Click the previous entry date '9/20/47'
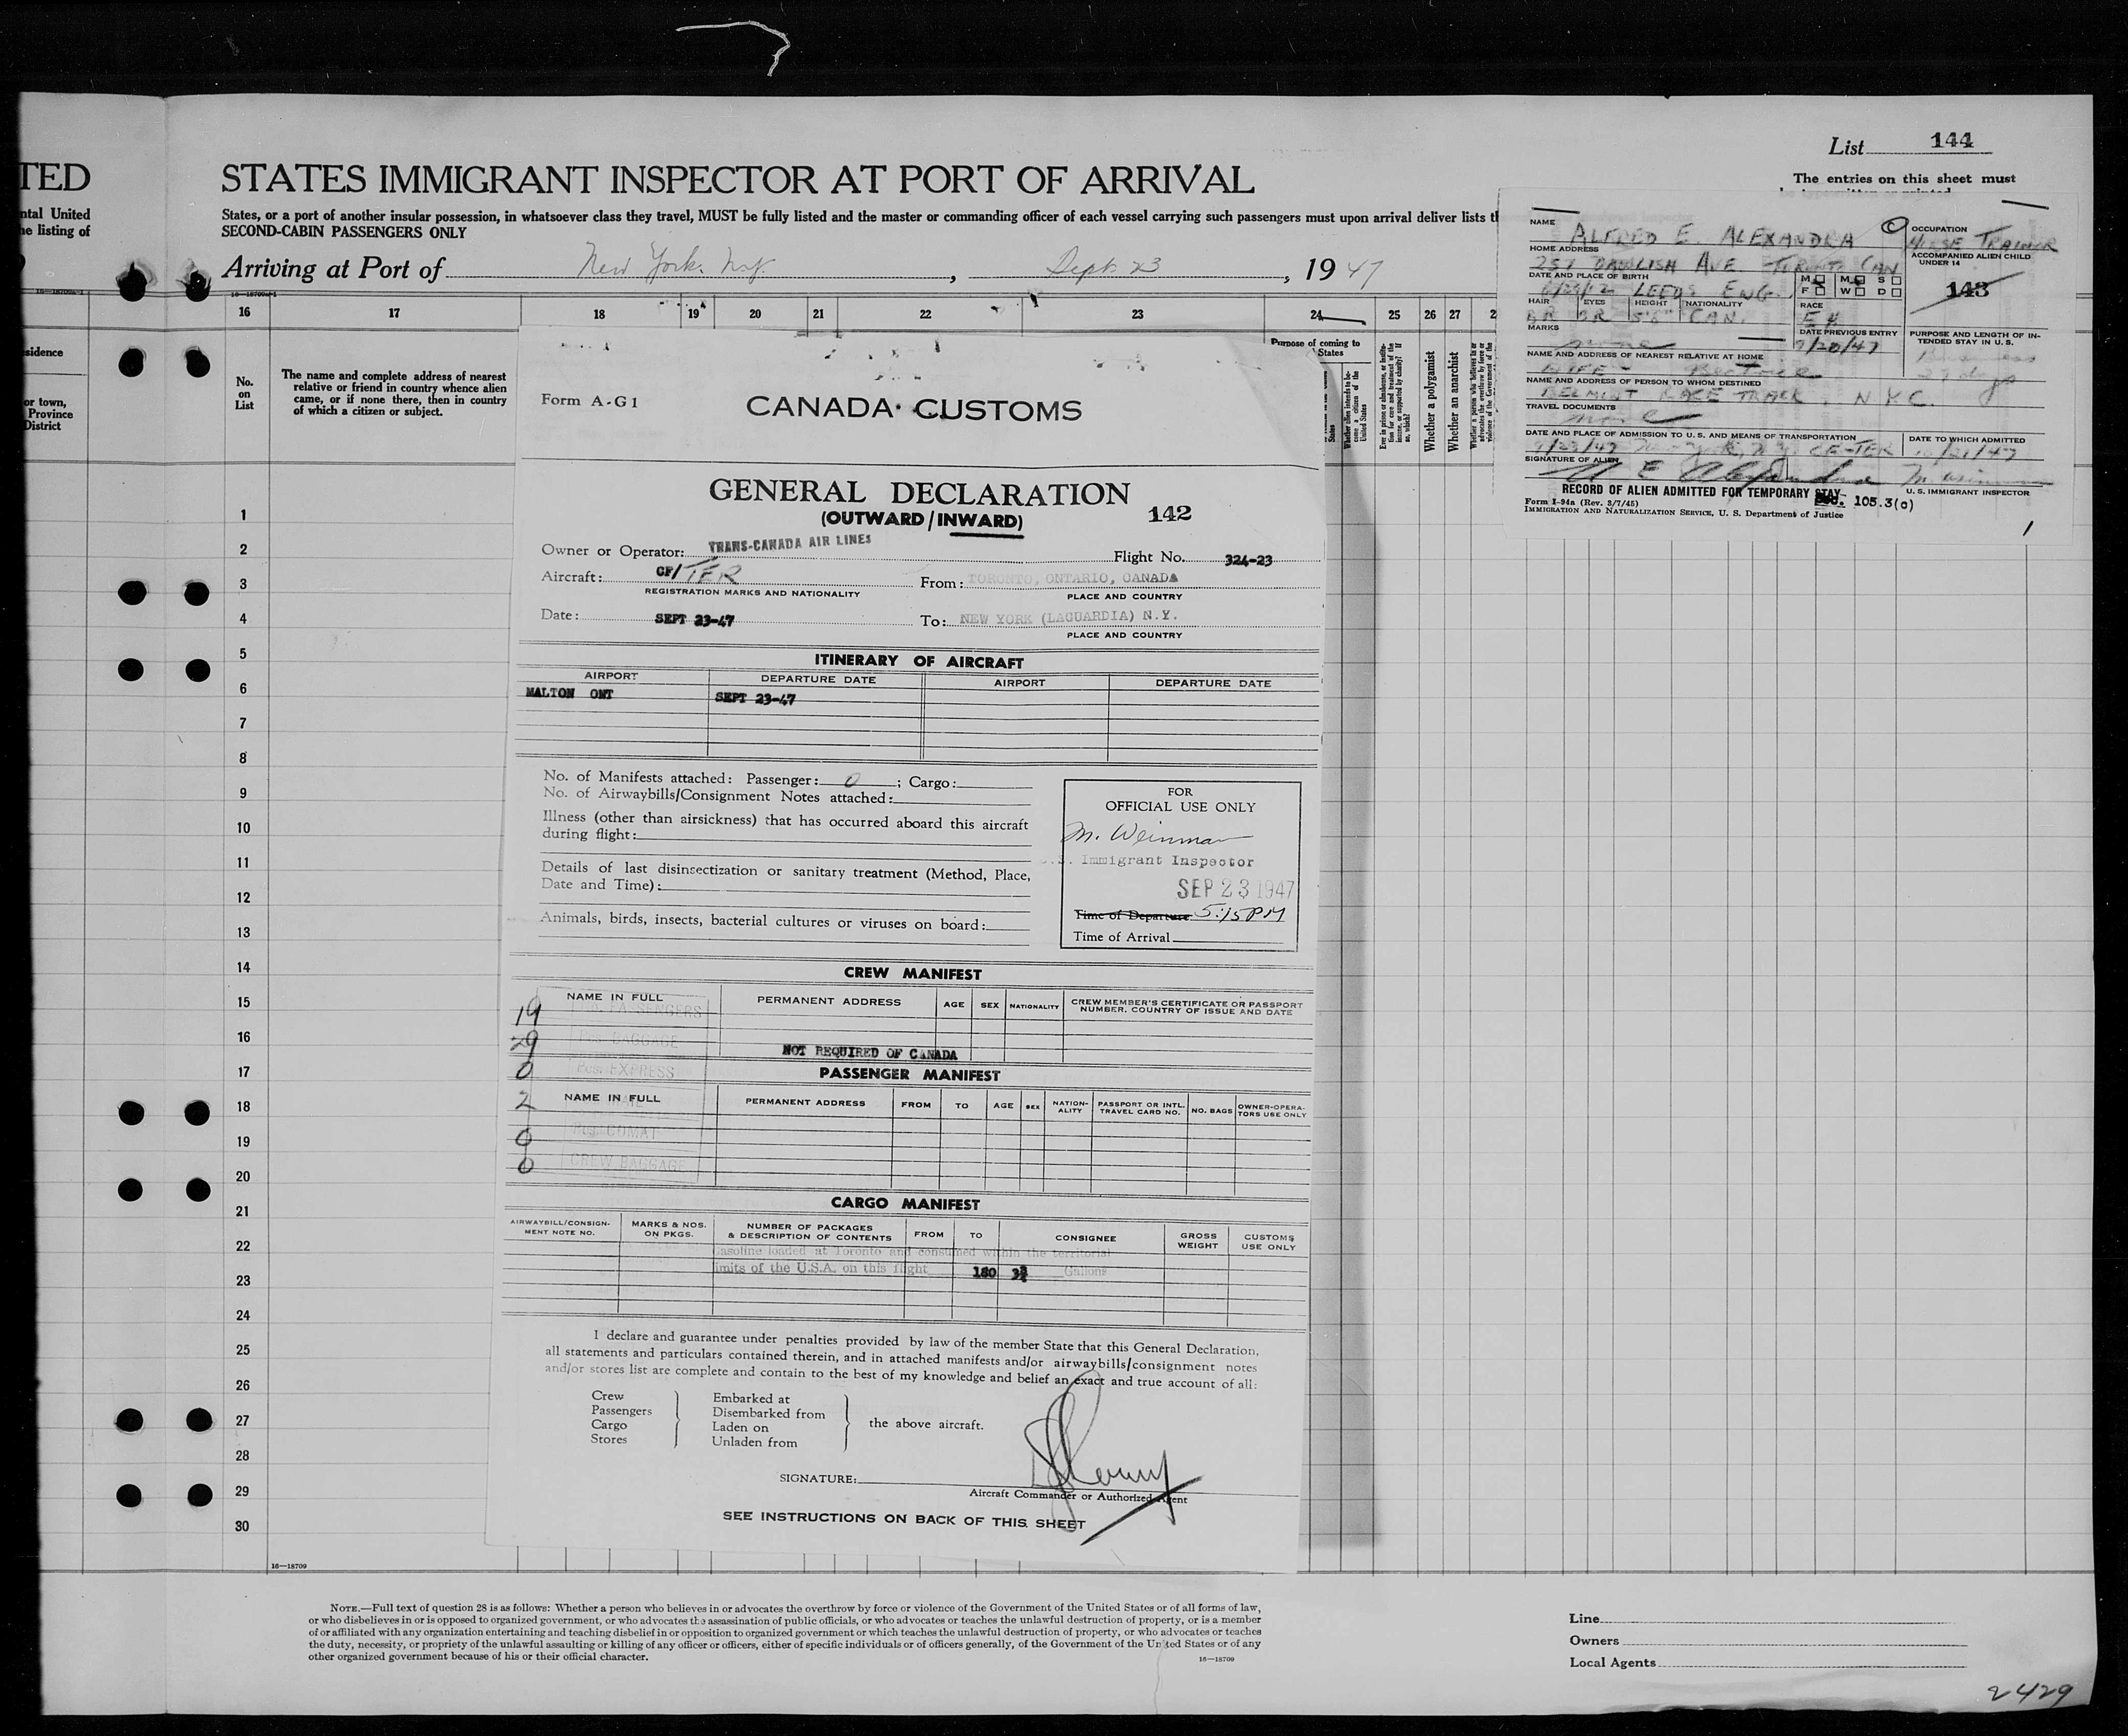This screenshot has width=2128, height=1736. [1837, 345]
